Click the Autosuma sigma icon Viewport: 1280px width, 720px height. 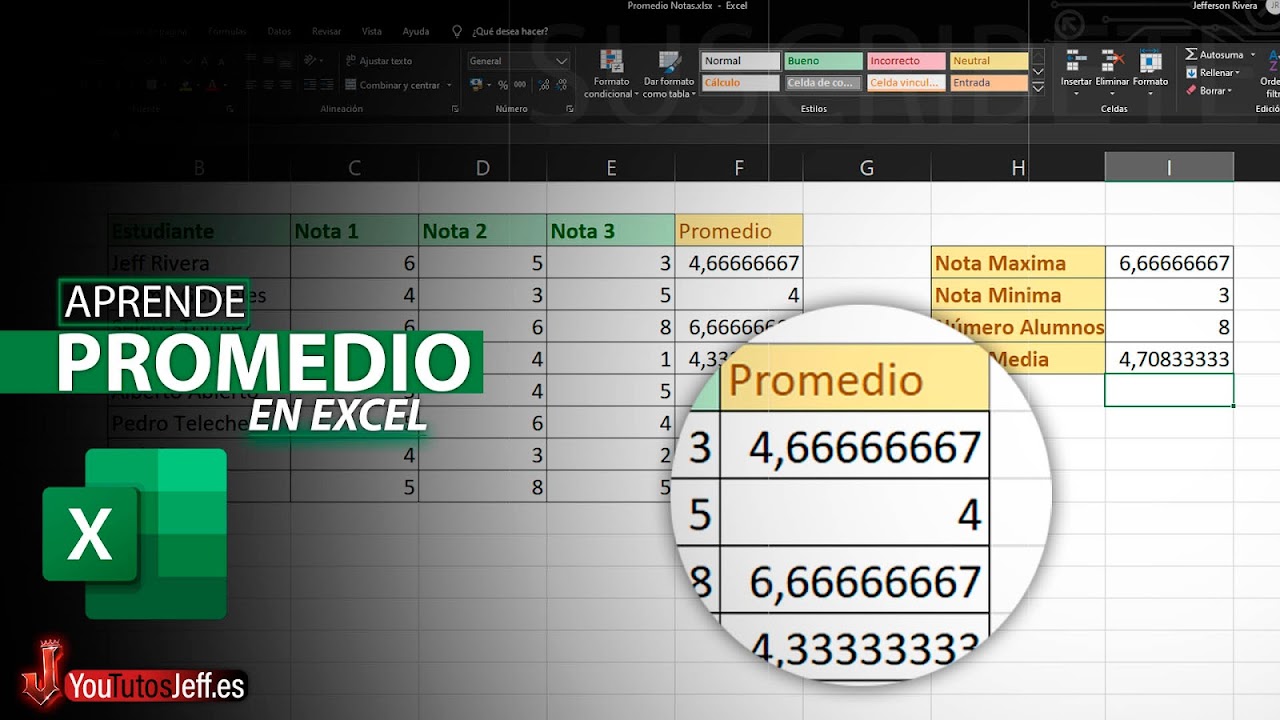pyautogui.click(x=1191, y=54)
